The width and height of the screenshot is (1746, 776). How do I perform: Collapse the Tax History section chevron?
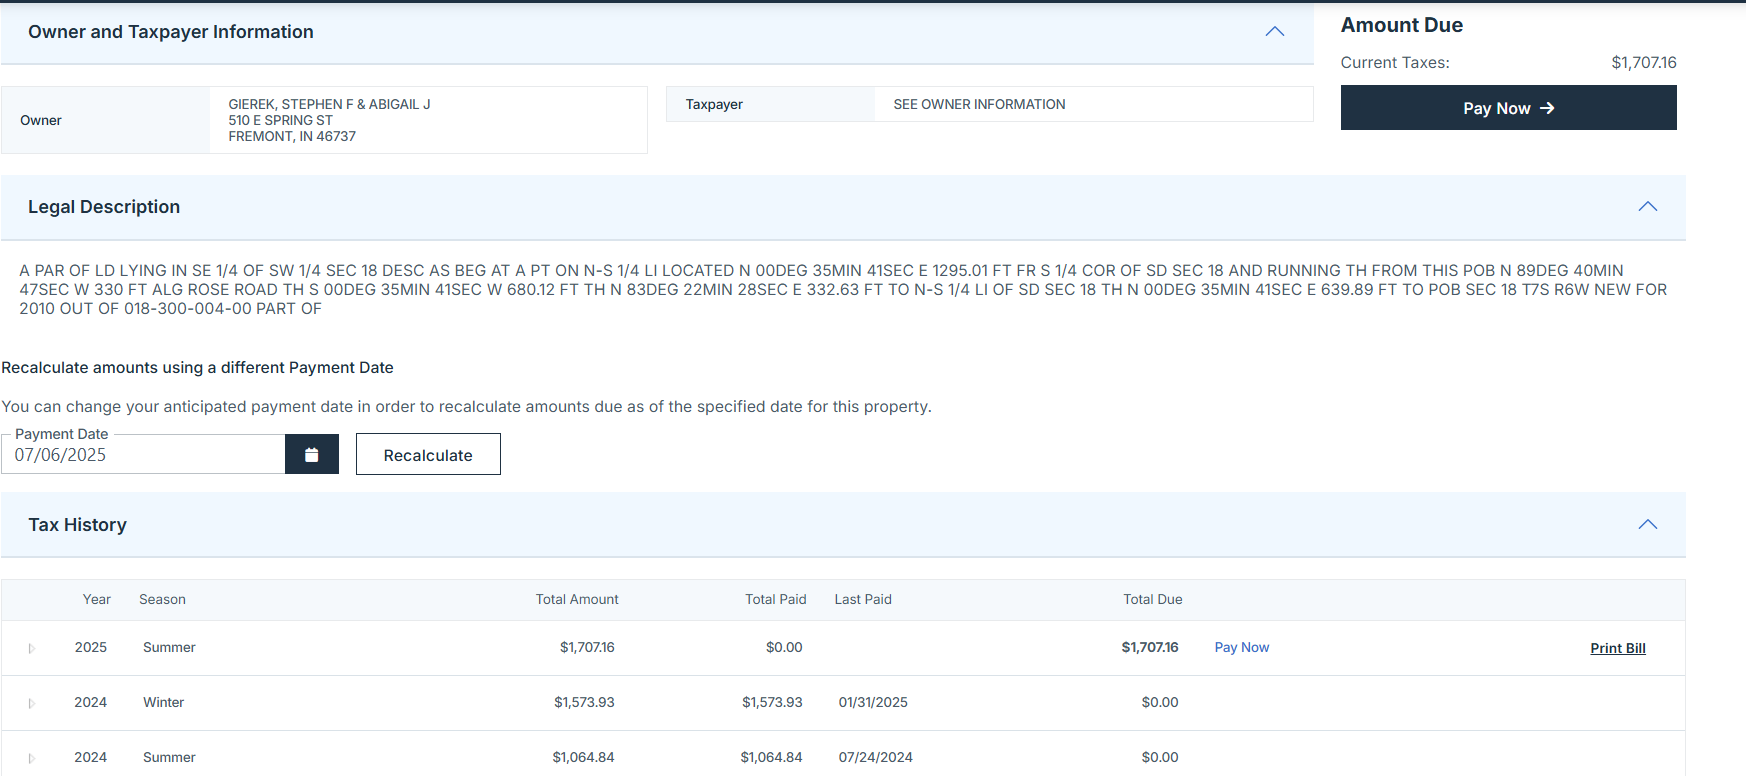click(x=1647, y=525)
